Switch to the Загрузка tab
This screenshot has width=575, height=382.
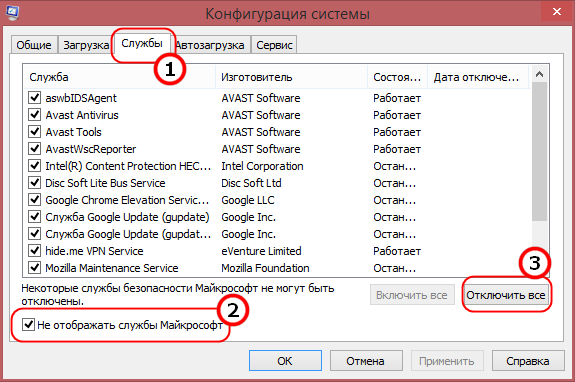pyautogui.click(x=86, y=45)
